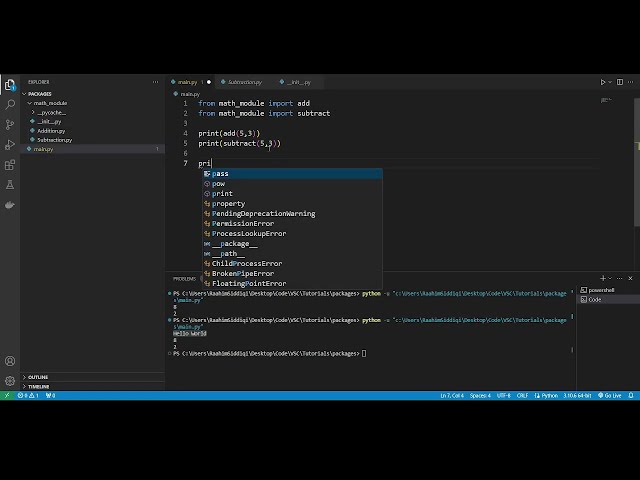Choose __package__ from suggestions
This screenshot has height=480, width=640.
293,244
